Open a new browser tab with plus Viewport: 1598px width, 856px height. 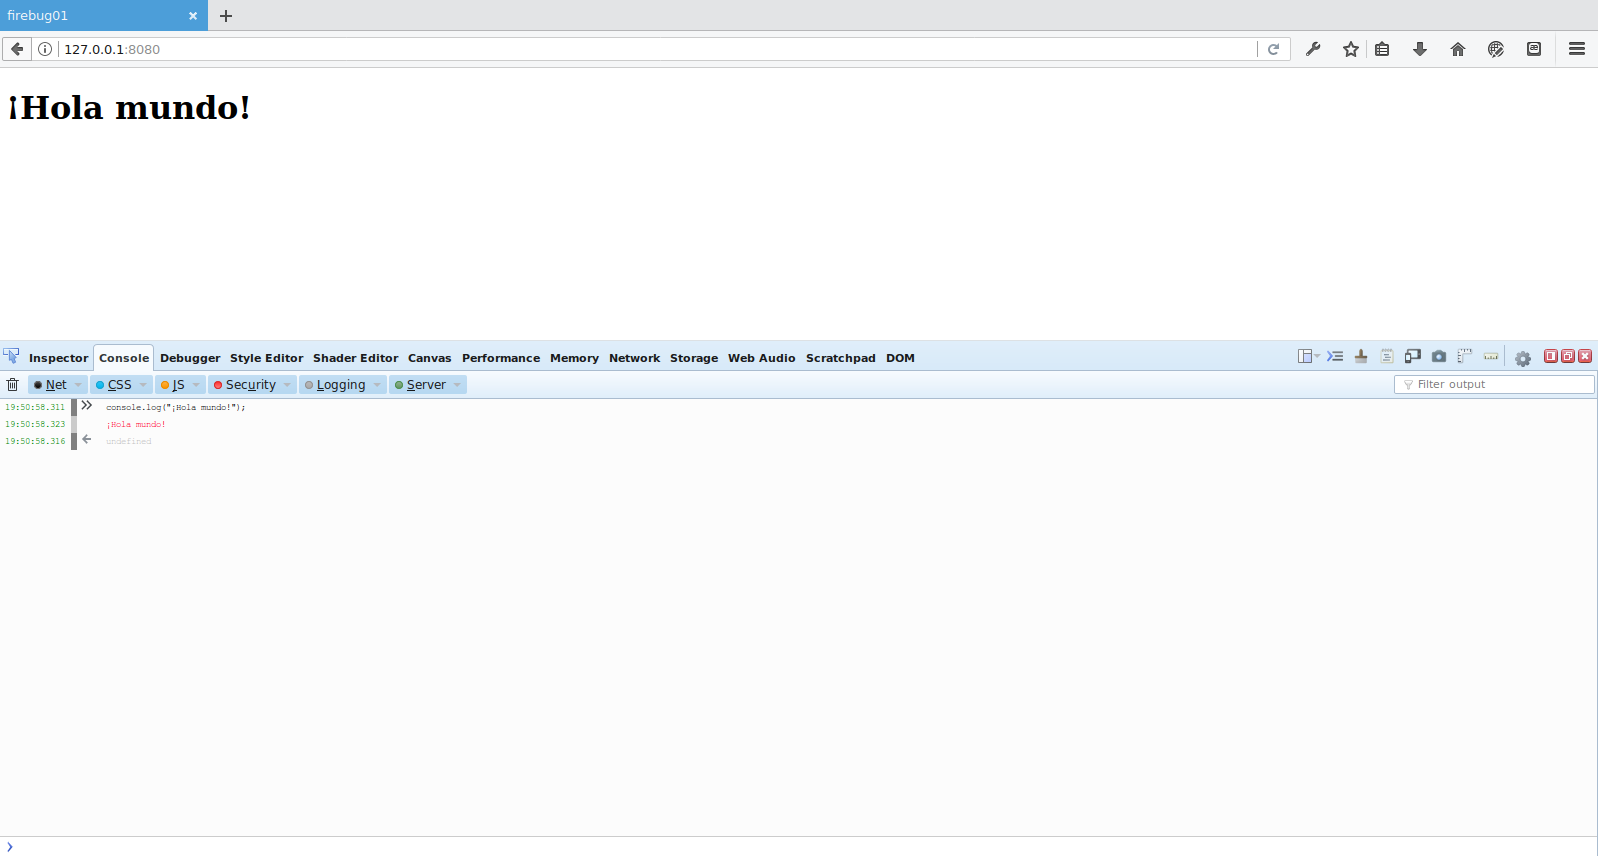[x=226, y=16]
